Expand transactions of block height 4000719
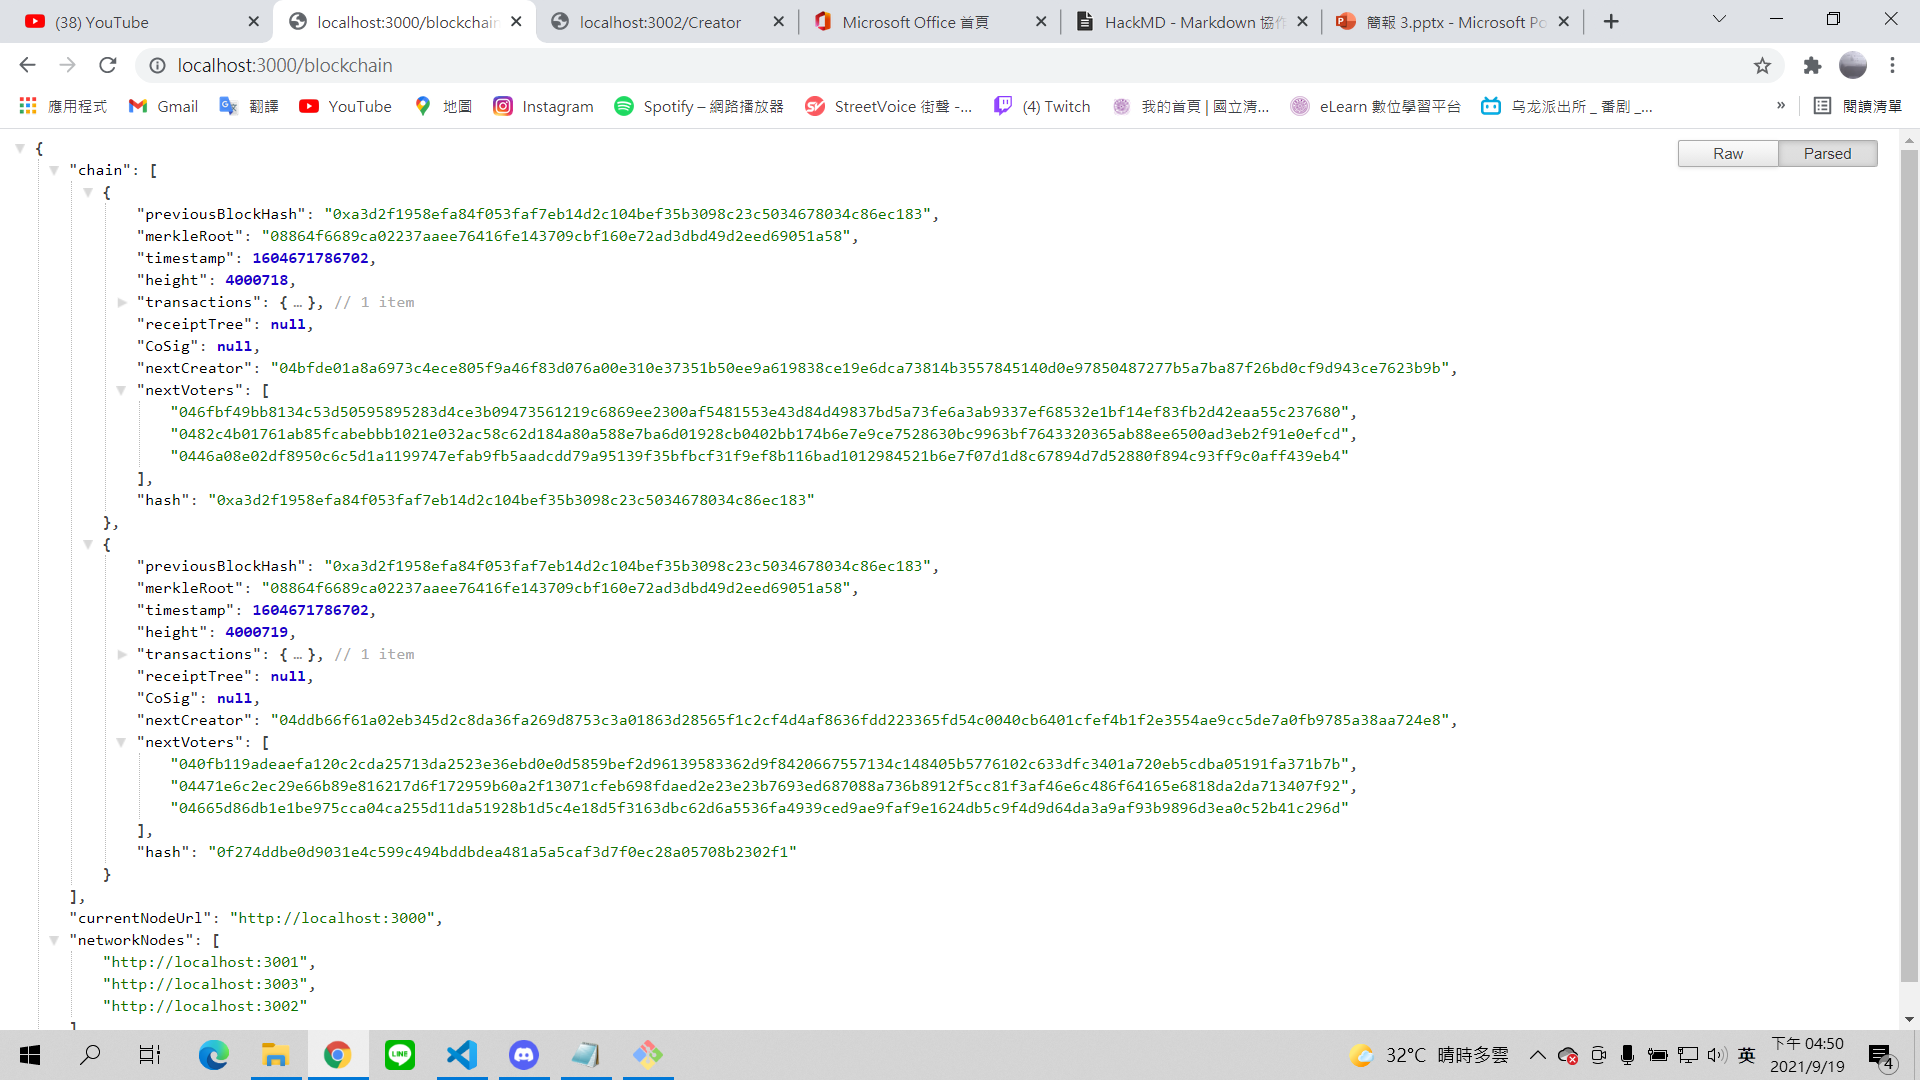This screenshot has height=1080, width=1920. (x=122, y=654)
